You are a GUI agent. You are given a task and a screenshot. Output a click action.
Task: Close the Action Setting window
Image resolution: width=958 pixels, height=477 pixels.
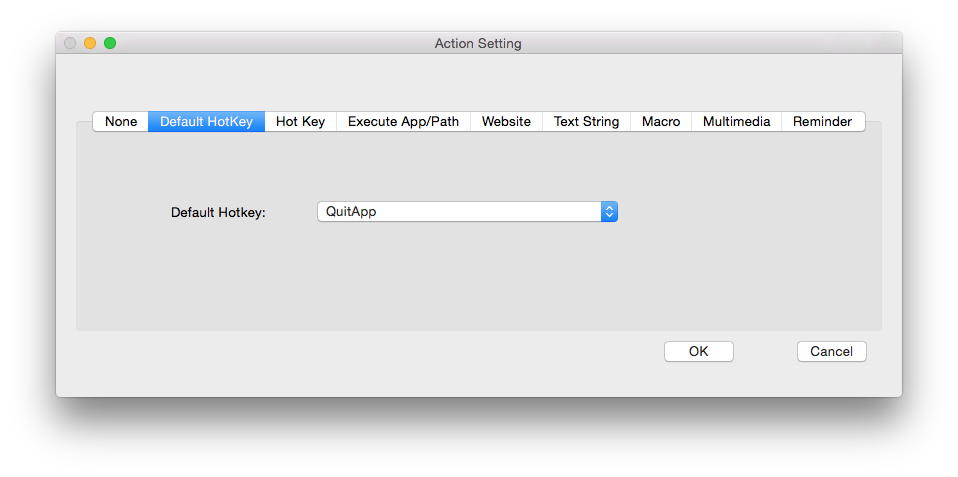[x=70, y=43]
